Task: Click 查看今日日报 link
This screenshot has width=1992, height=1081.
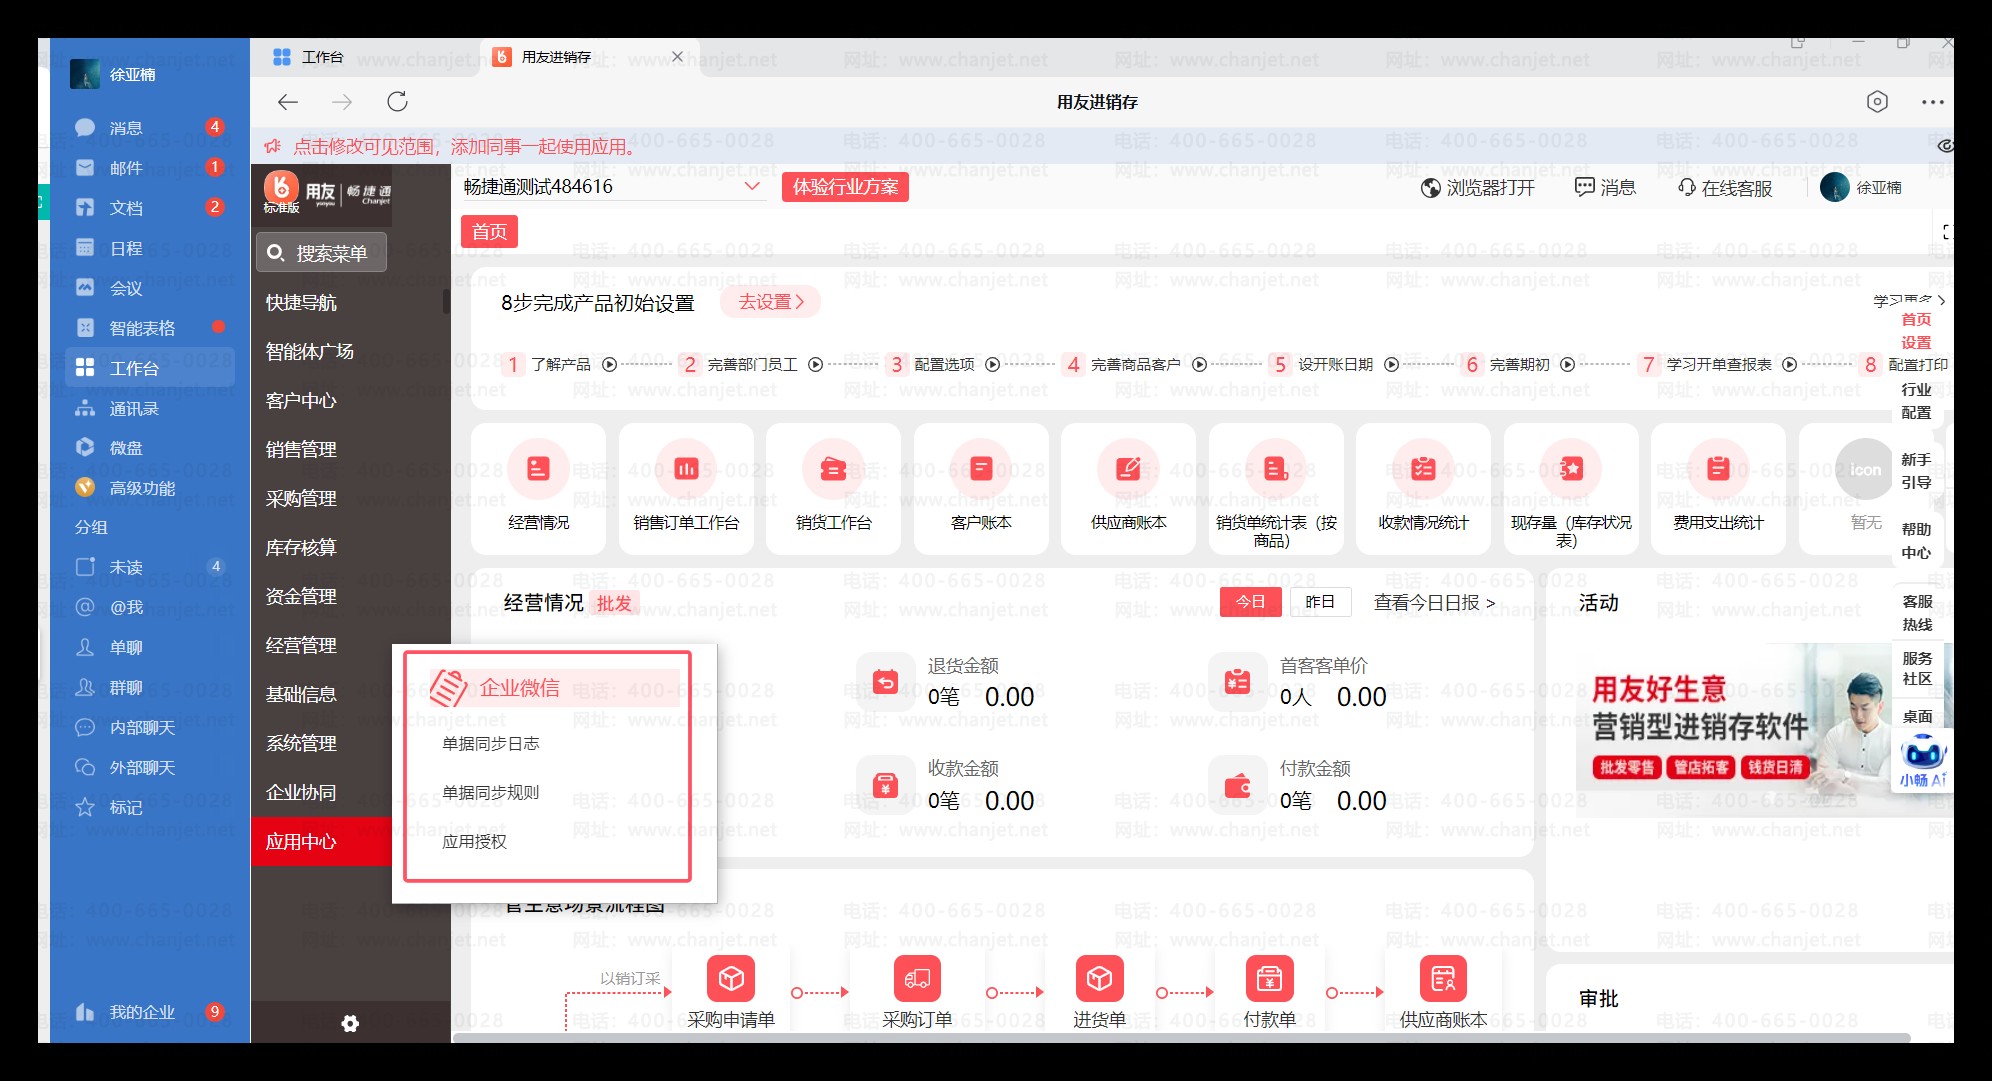Action: click(1434, 602)
